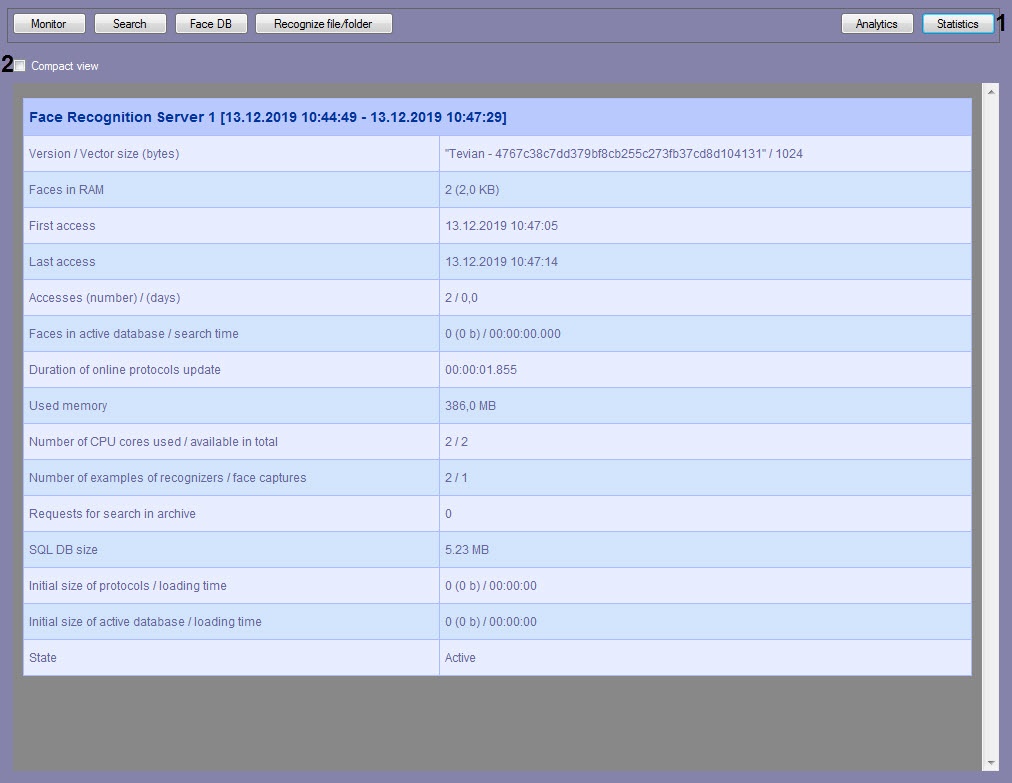Switch to the Analytics view

tap(876, 24)
